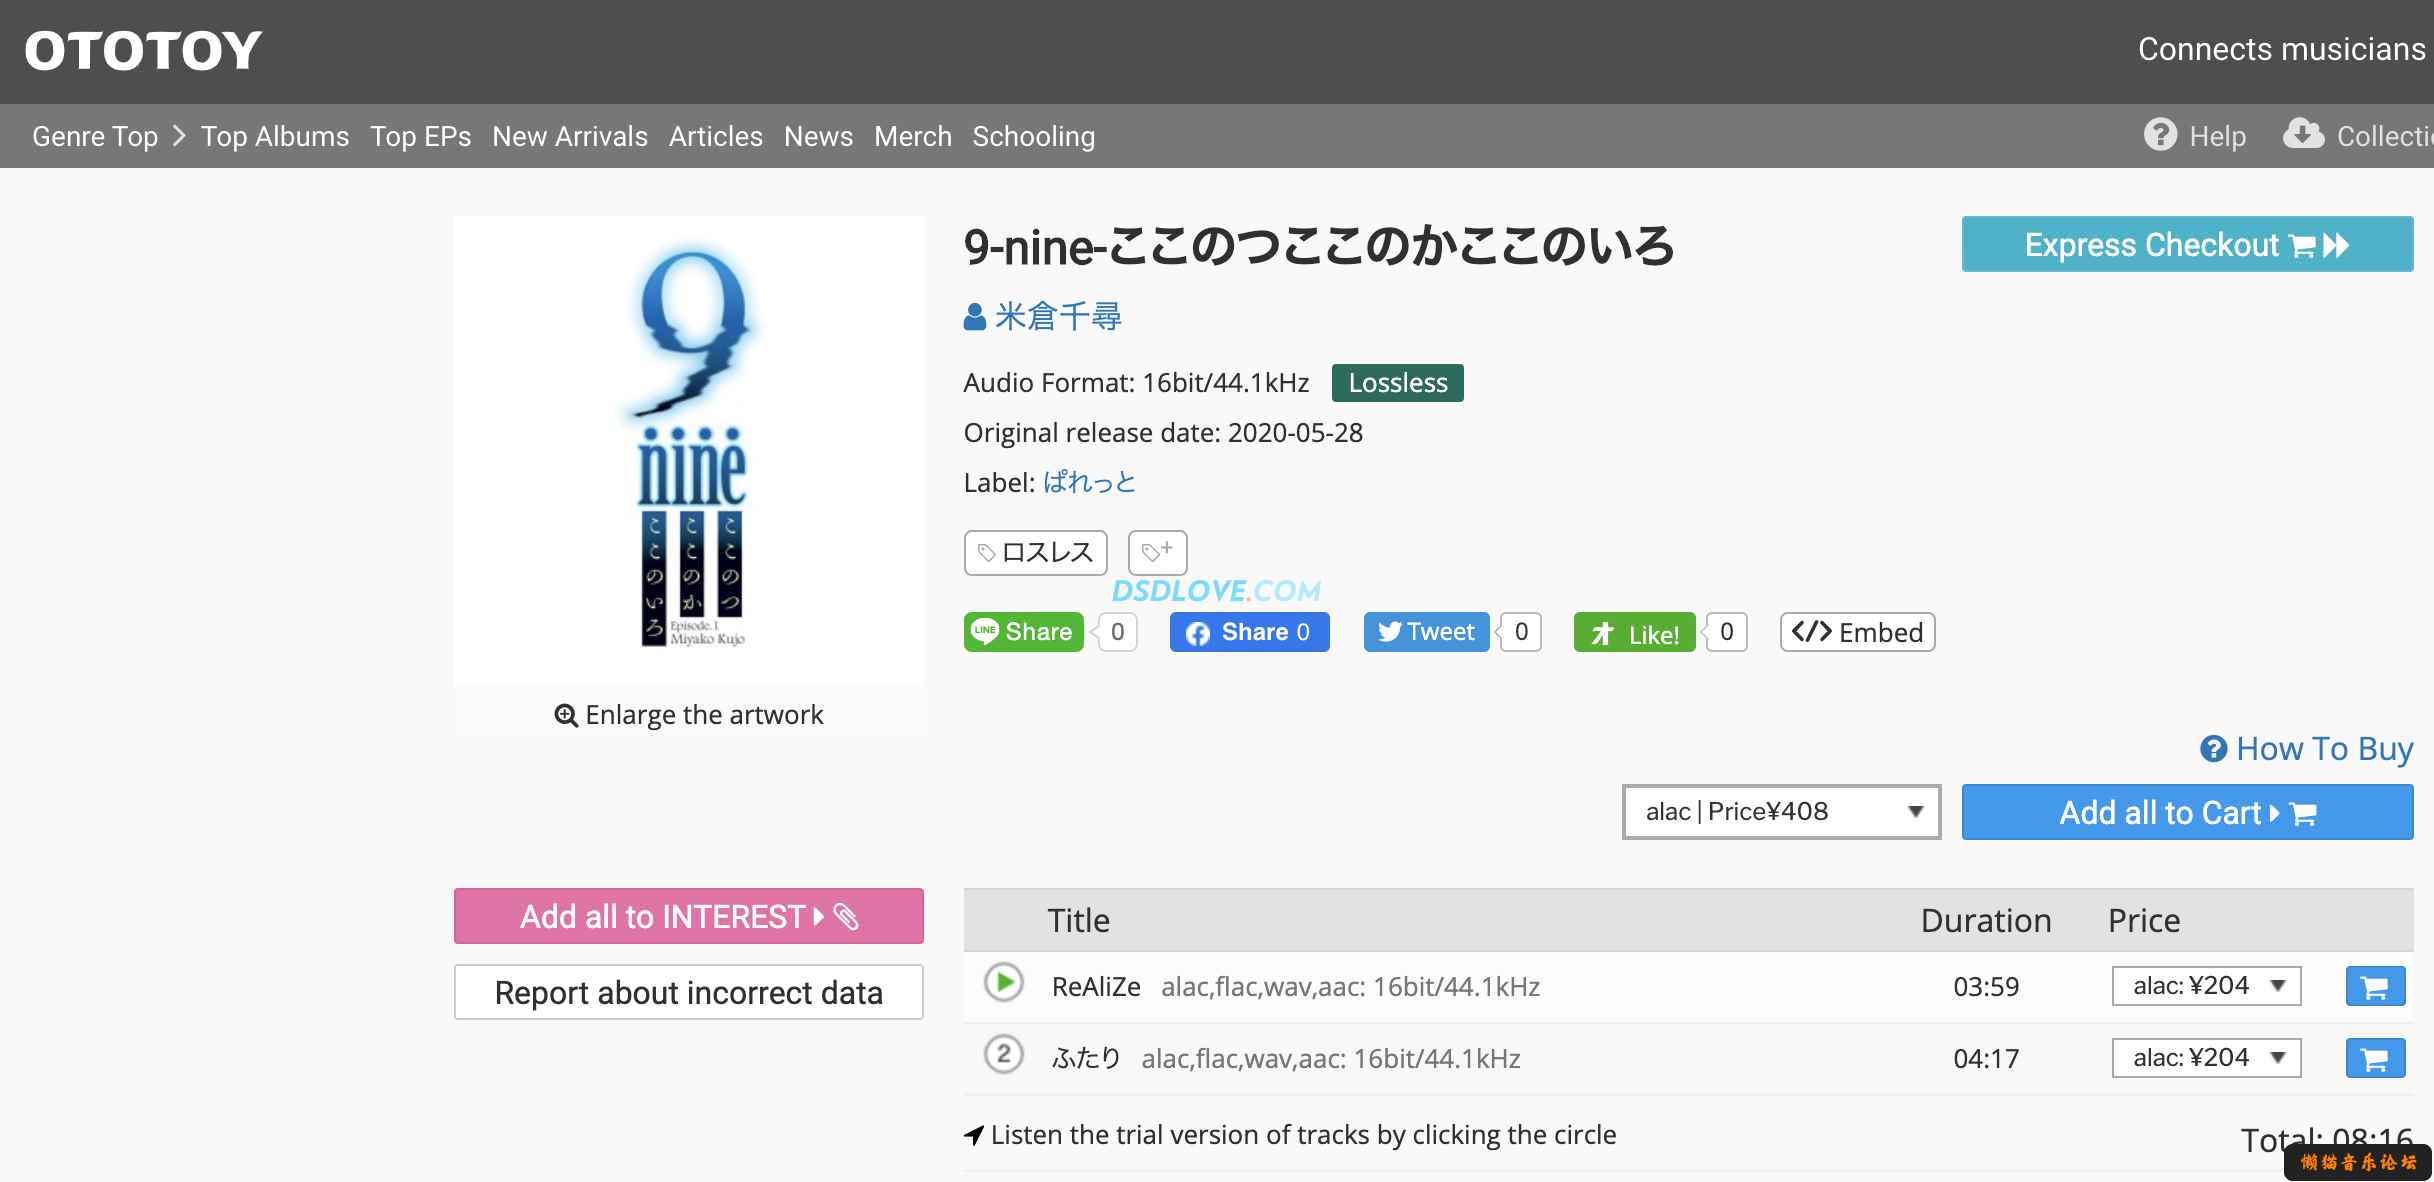Open alac | Price¥408 format dropdown
Image resolution: width=2434 pixels, height=1182 pixels.
1781,812
